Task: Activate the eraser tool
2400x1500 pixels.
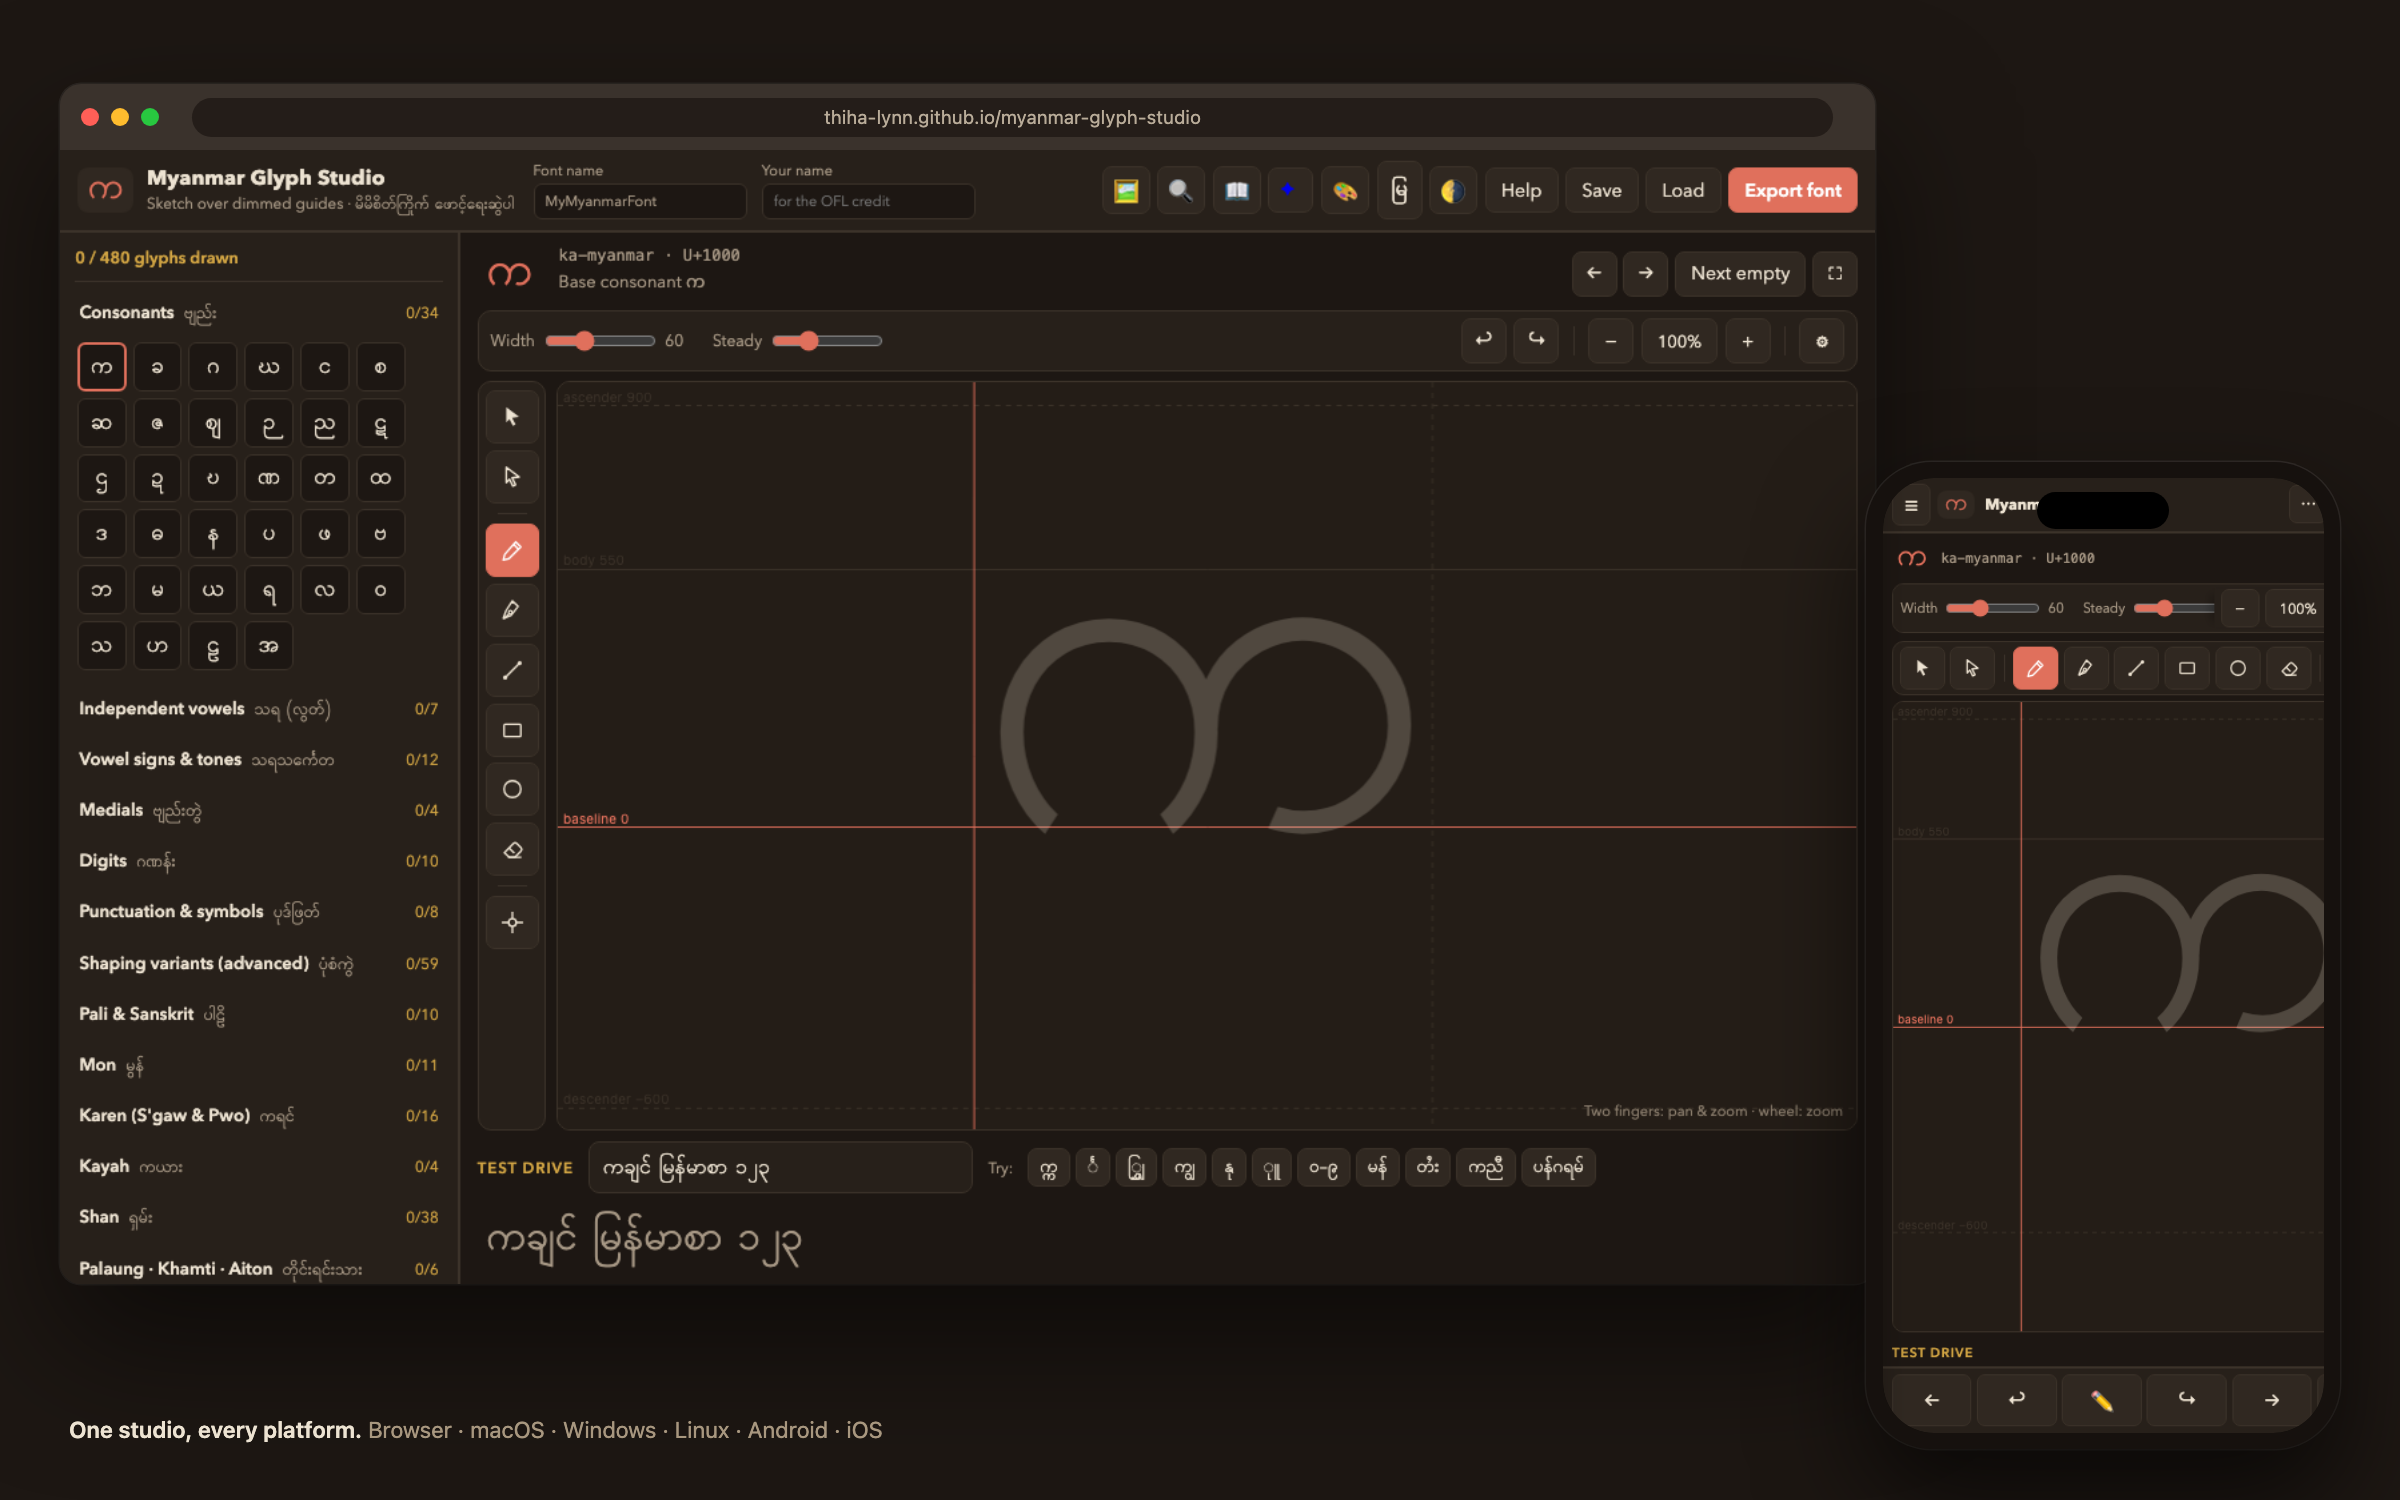Action: 512,850
